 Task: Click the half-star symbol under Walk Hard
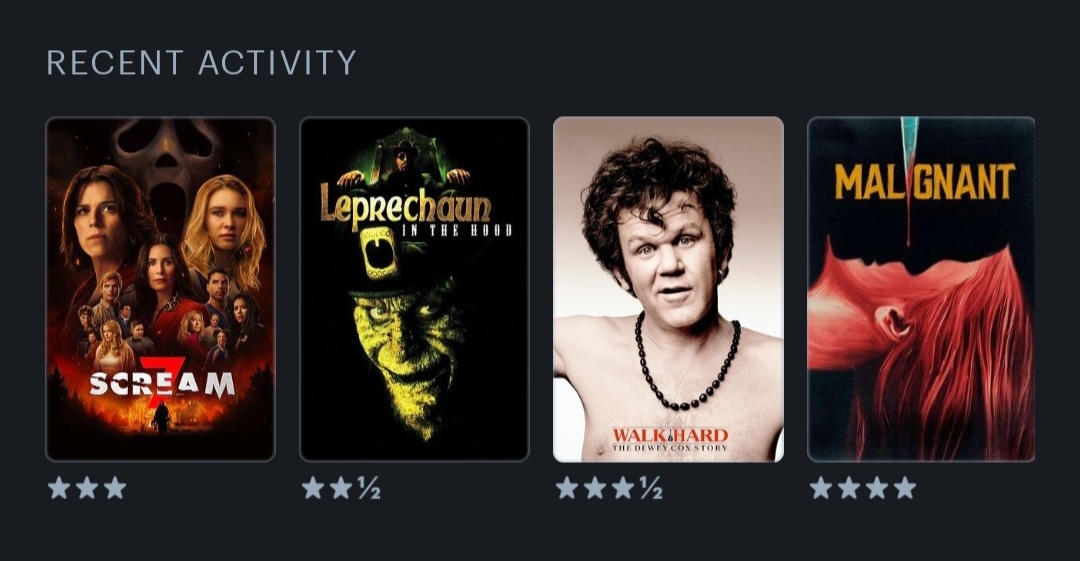(x=650, y=488)
